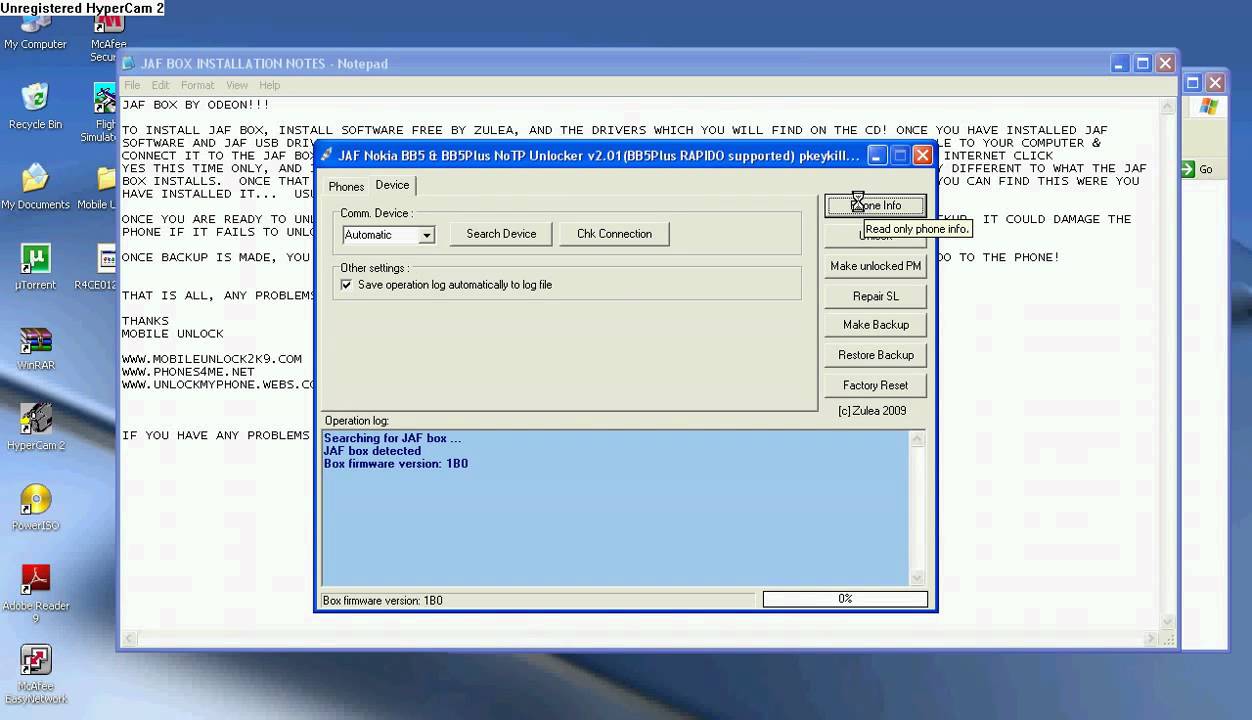
Task: Click 'WWW.MOBILEUNLOCK2K9.COM' text in Notepad
Action: click(x=211, y=358)
